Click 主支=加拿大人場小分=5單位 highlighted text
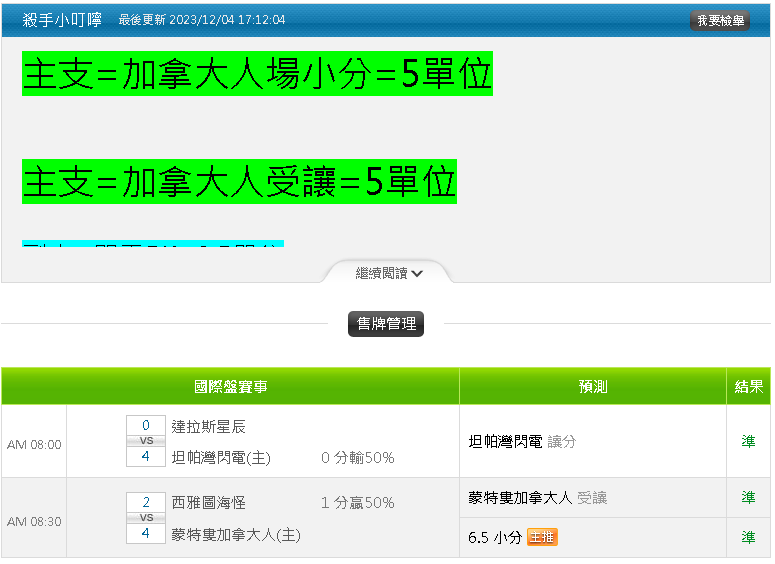 [x=257, y=74]
